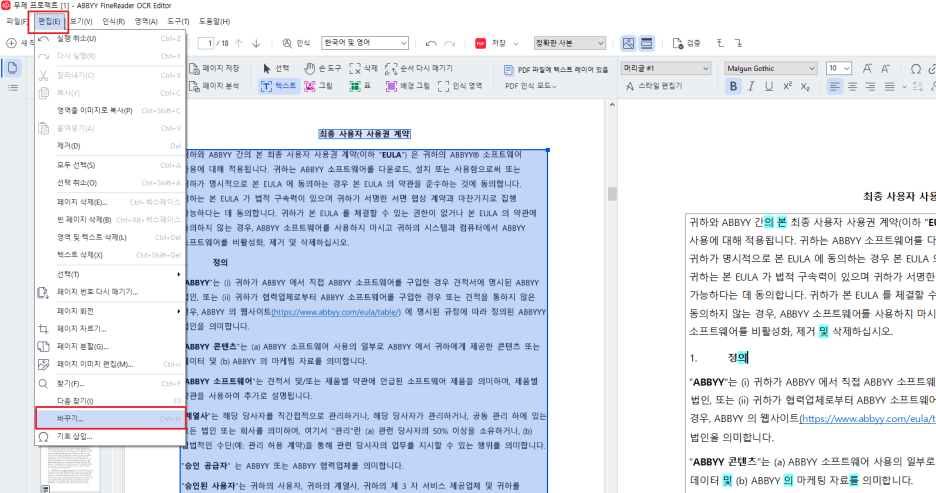Activate the 표 table area tool
The height and width of the screenshot is (493, 936).
(x=360, y=86)
